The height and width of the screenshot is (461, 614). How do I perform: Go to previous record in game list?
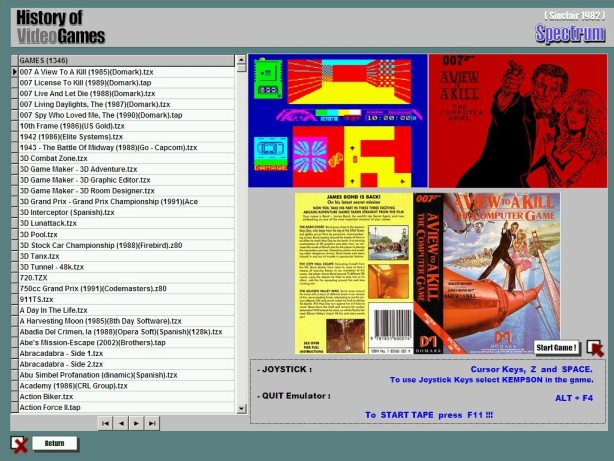coord(121,423)
